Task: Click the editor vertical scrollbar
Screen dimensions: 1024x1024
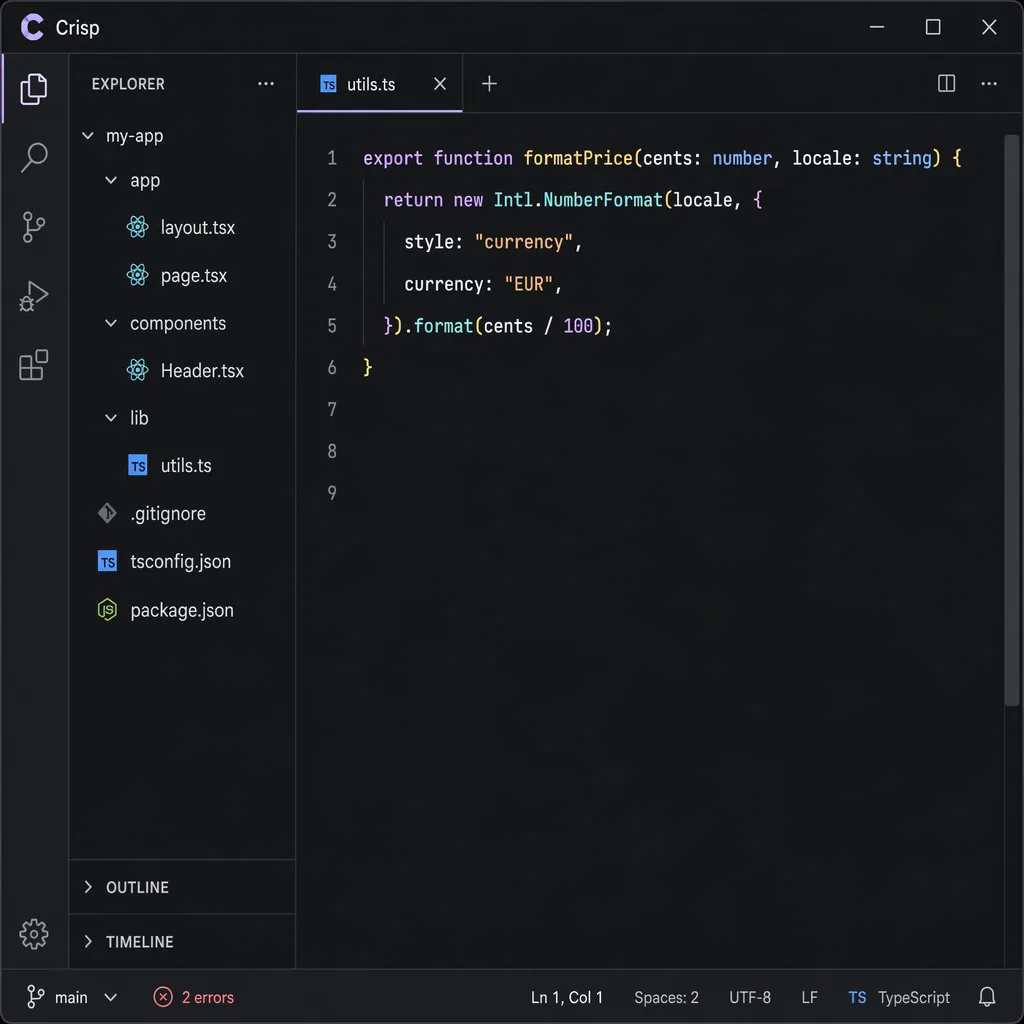Action: [1012, 419]
